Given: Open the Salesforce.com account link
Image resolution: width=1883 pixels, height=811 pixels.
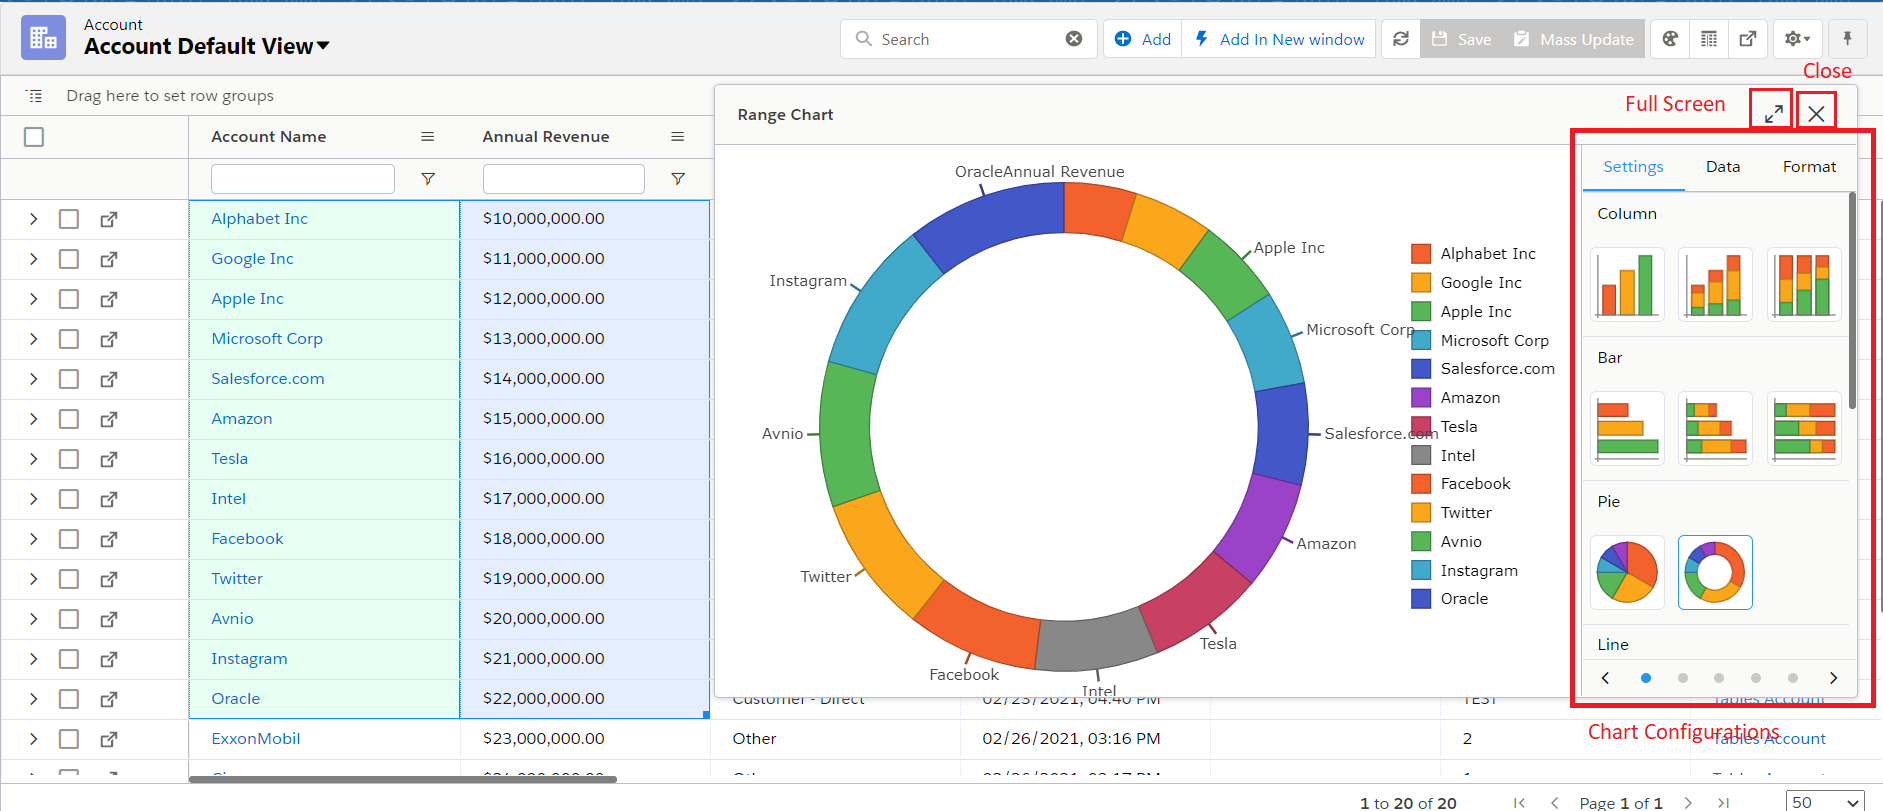Looking at the screenshot, I should click(x=267, y=379).
